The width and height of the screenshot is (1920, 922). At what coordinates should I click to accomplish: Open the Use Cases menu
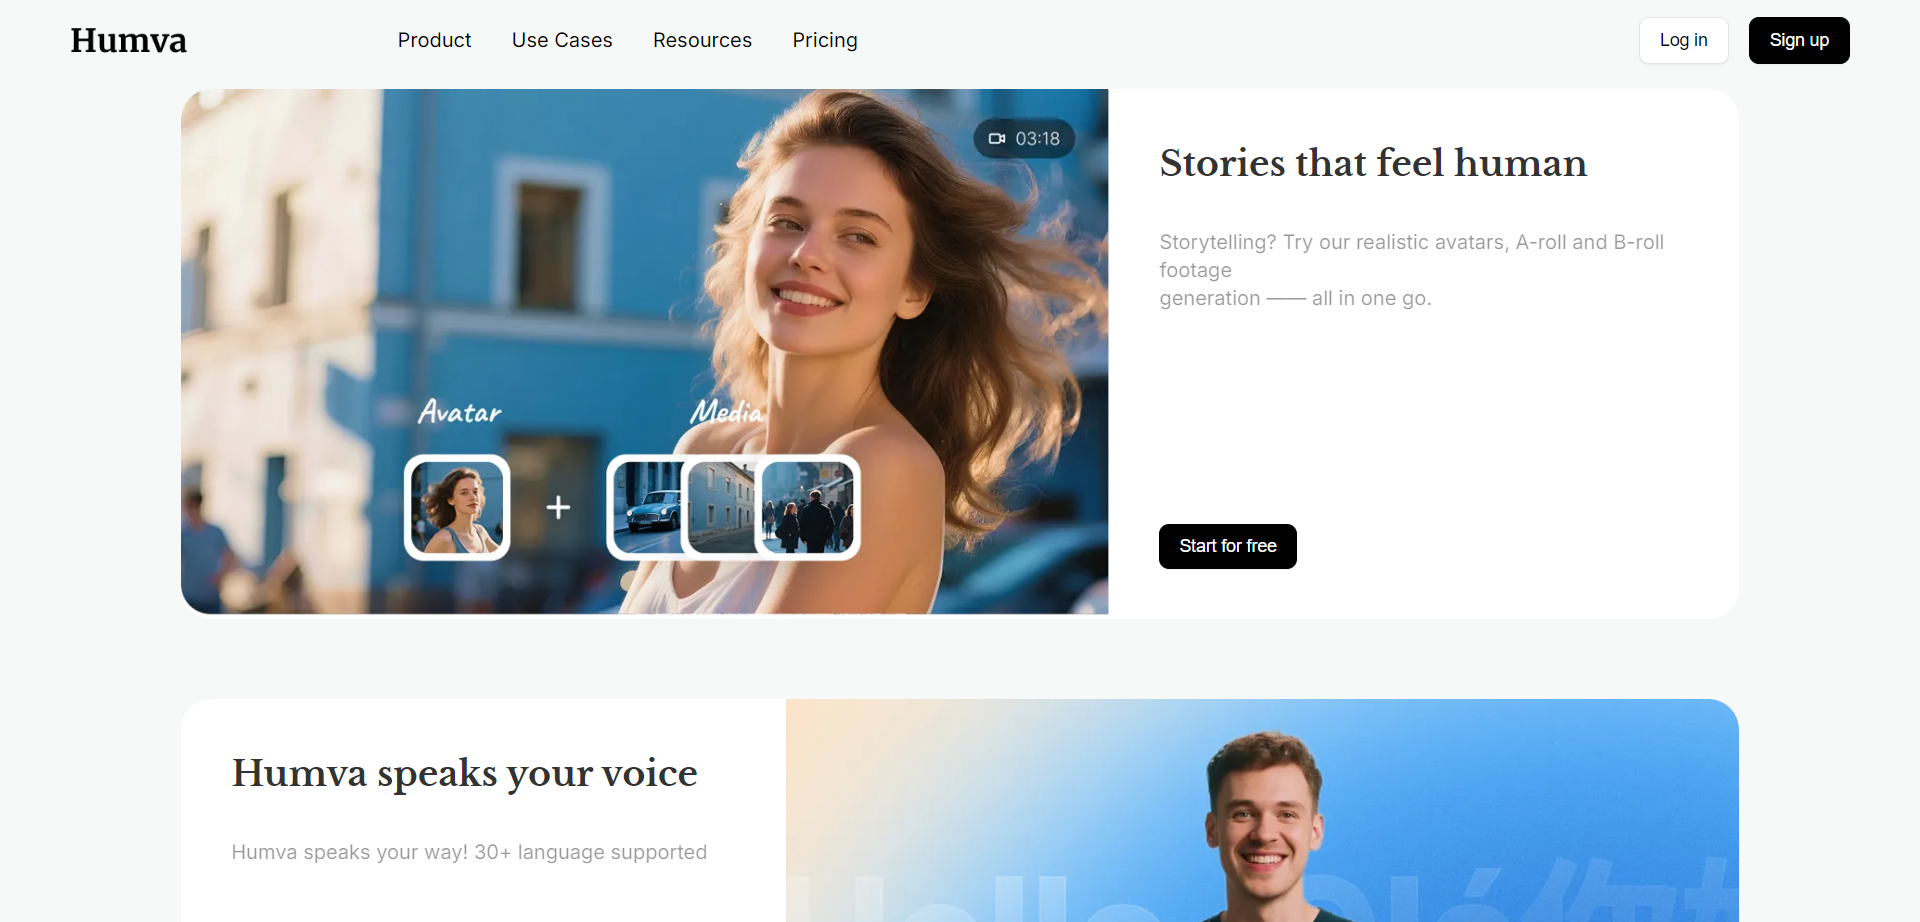pos(562,40)
